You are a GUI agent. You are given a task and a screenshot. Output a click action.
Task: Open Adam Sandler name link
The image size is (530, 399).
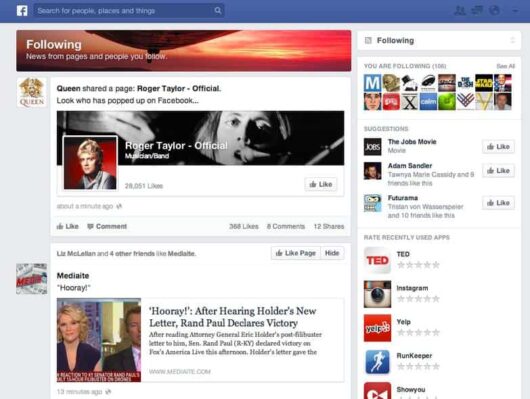[410, 166]
